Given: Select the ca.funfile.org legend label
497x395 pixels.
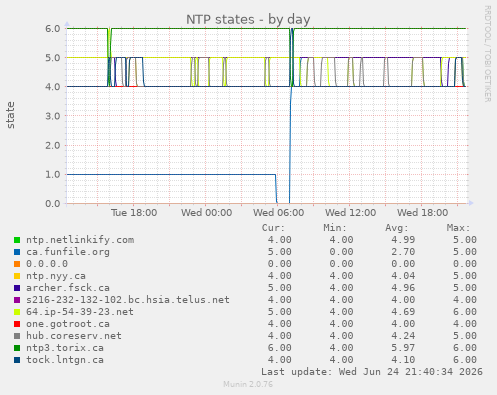Looking at the screenshot, I should pyautogui.click(x=68, y=252).
